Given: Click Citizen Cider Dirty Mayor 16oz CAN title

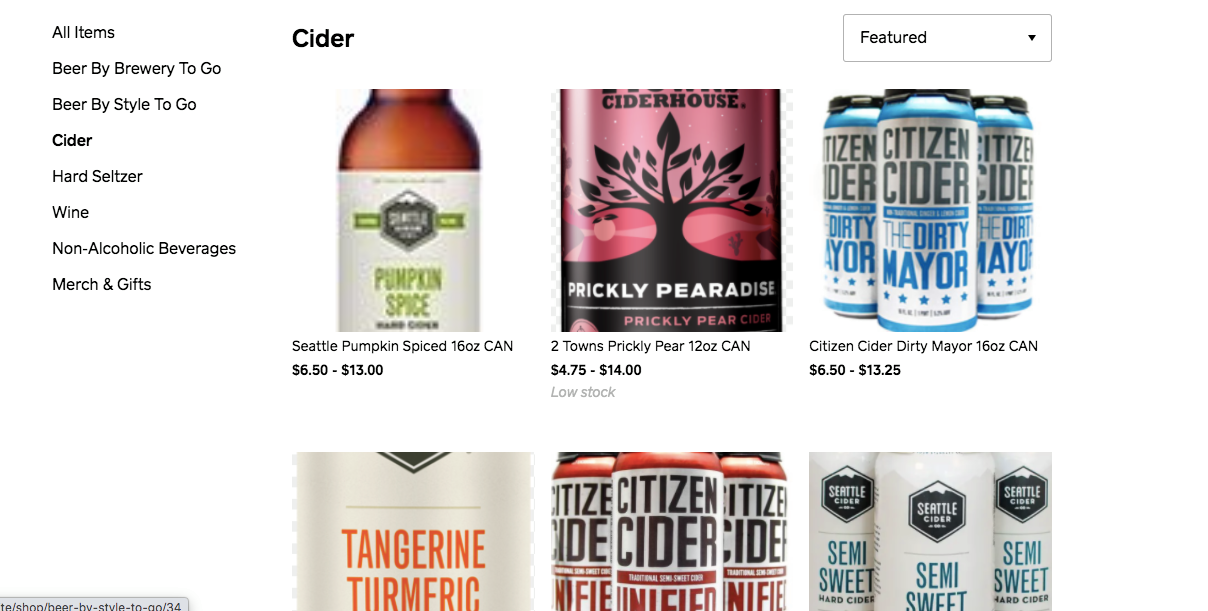Looking at the screenshot, I should pyautogui.click(x=923, y=346).
